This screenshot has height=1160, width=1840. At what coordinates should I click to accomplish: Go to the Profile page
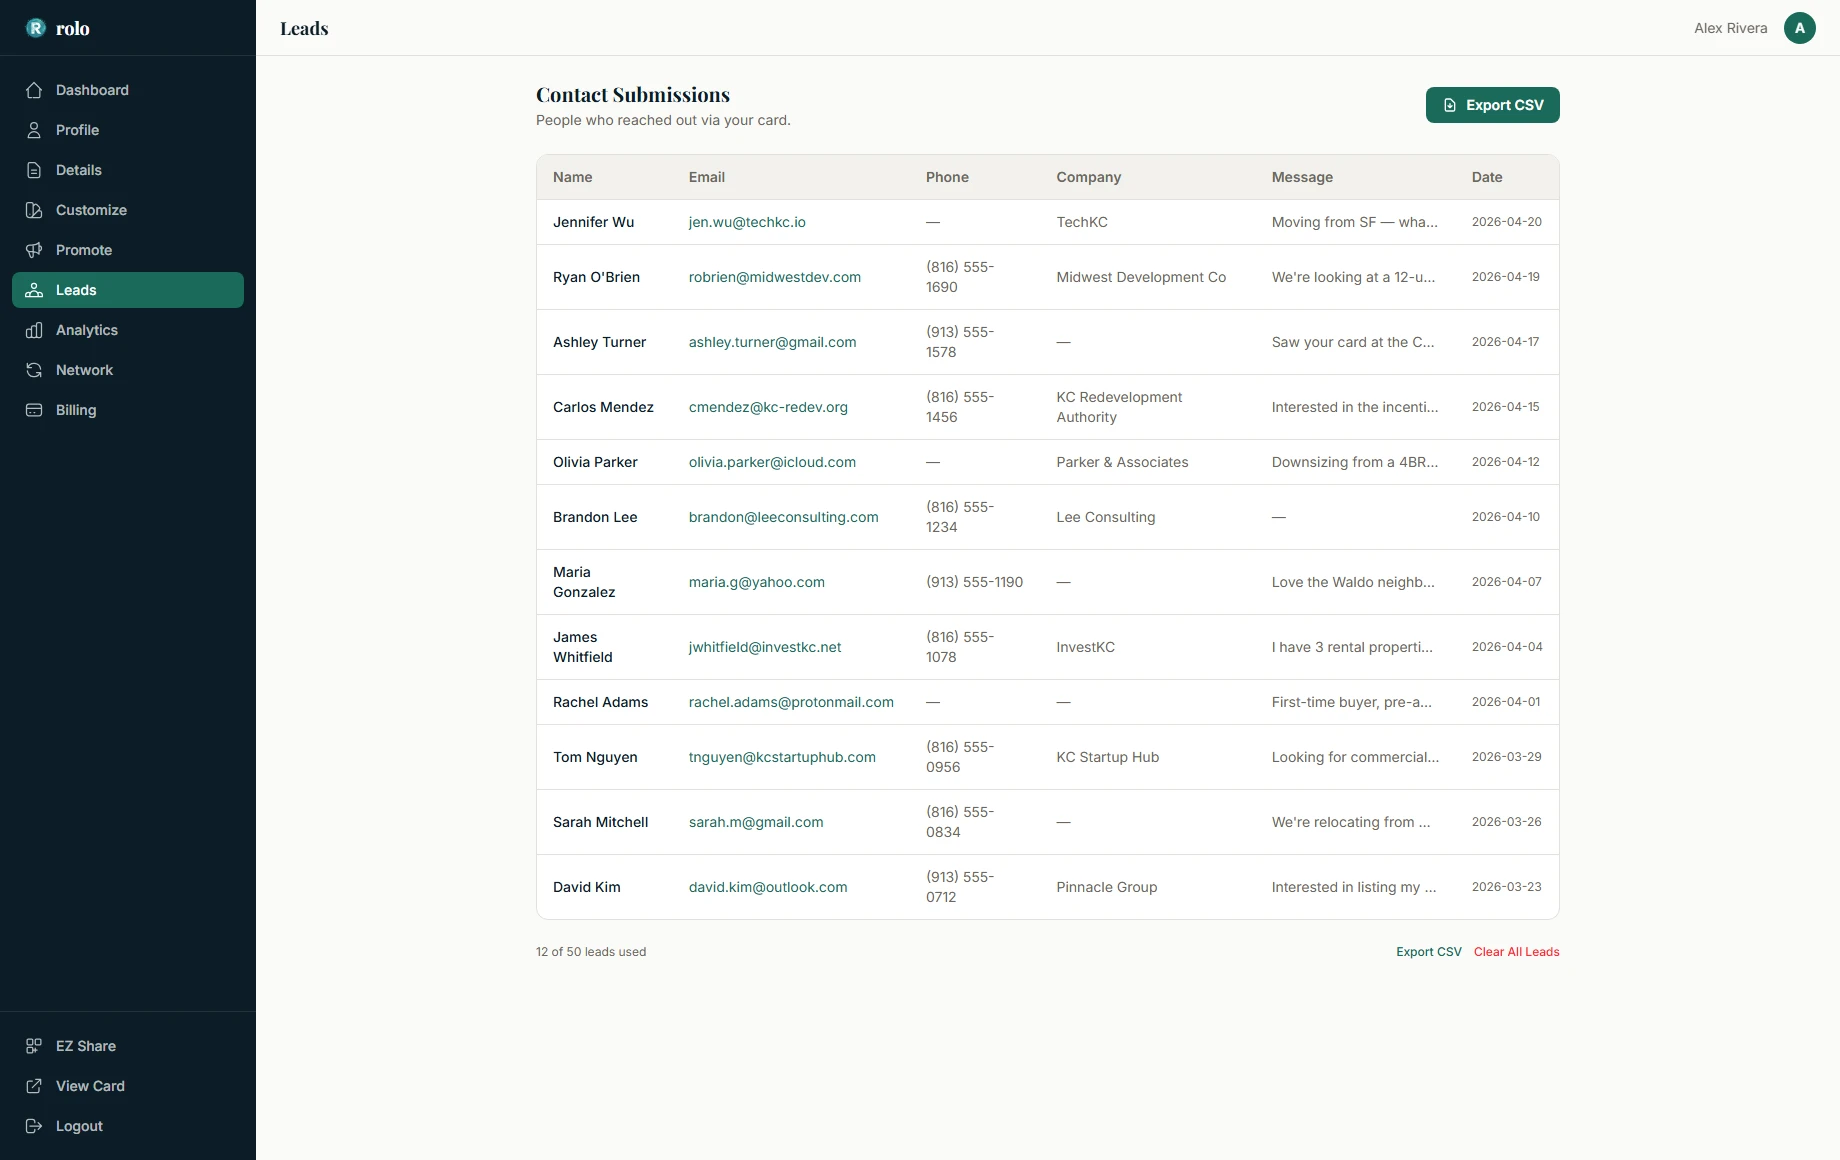pyautogui.click(x=128, y=130)
